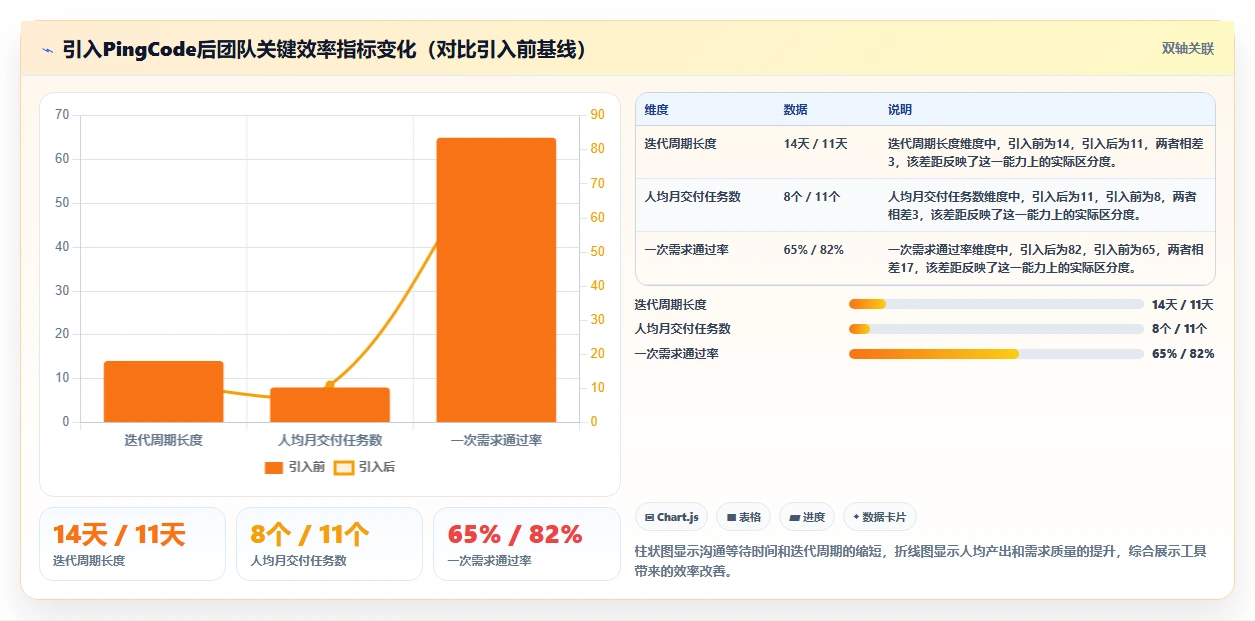Viewport: 1255px width, 621px height.
Task: Click the 迭代周期长度 orange bar in chart
Action: 164,392
